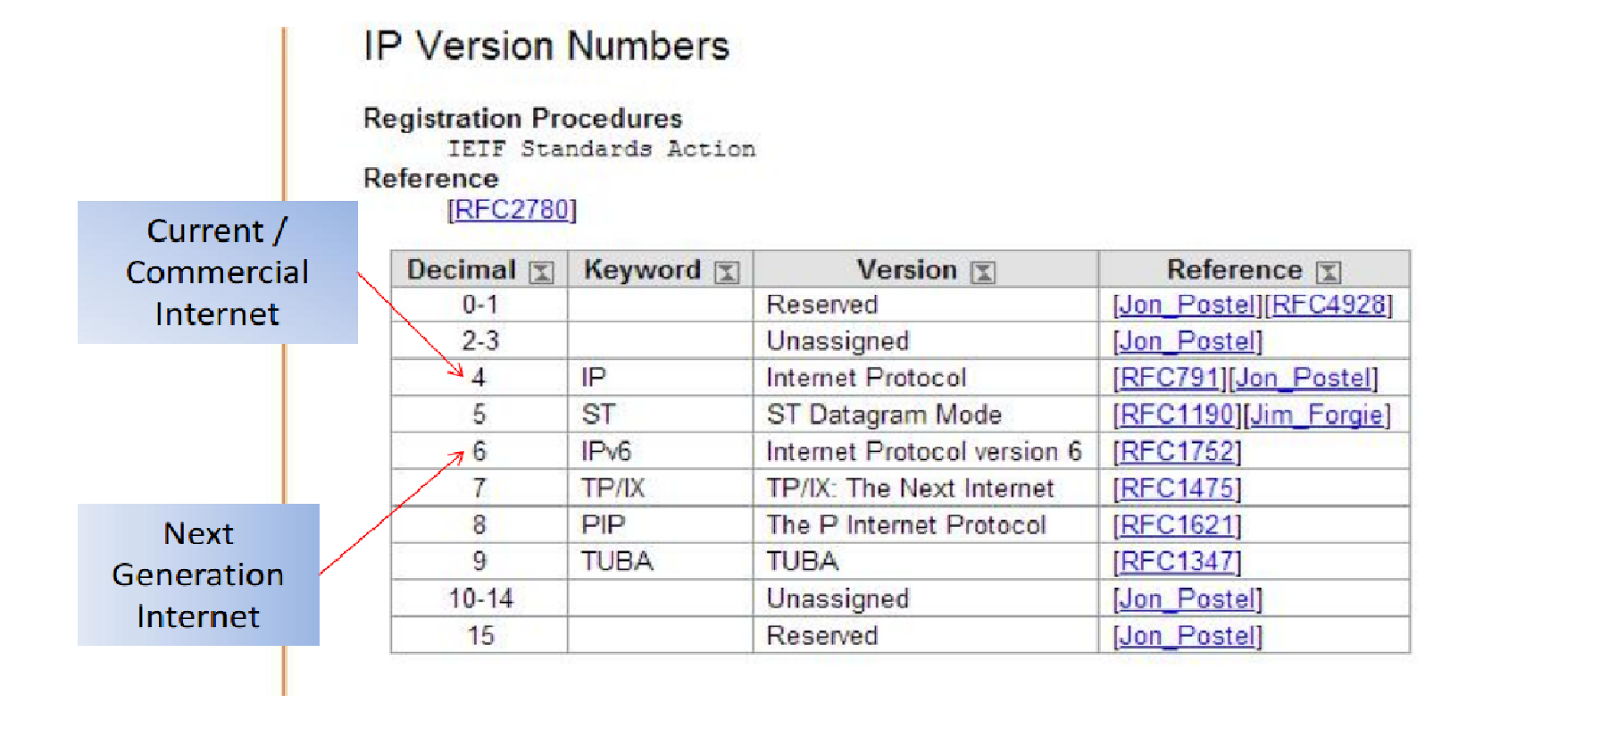Click Jon_Postel link in the 15 Reserved row

(1188, 636)
